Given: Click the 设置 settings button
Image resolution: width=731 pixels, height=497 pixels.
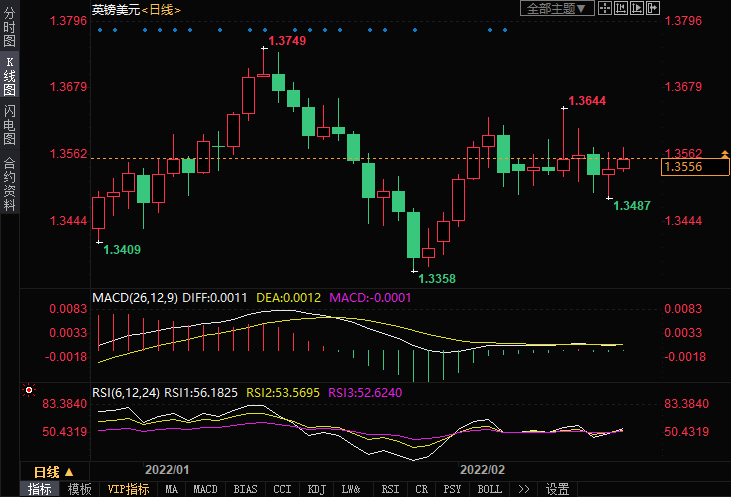Looking at the screenshot, I should 557,489.
